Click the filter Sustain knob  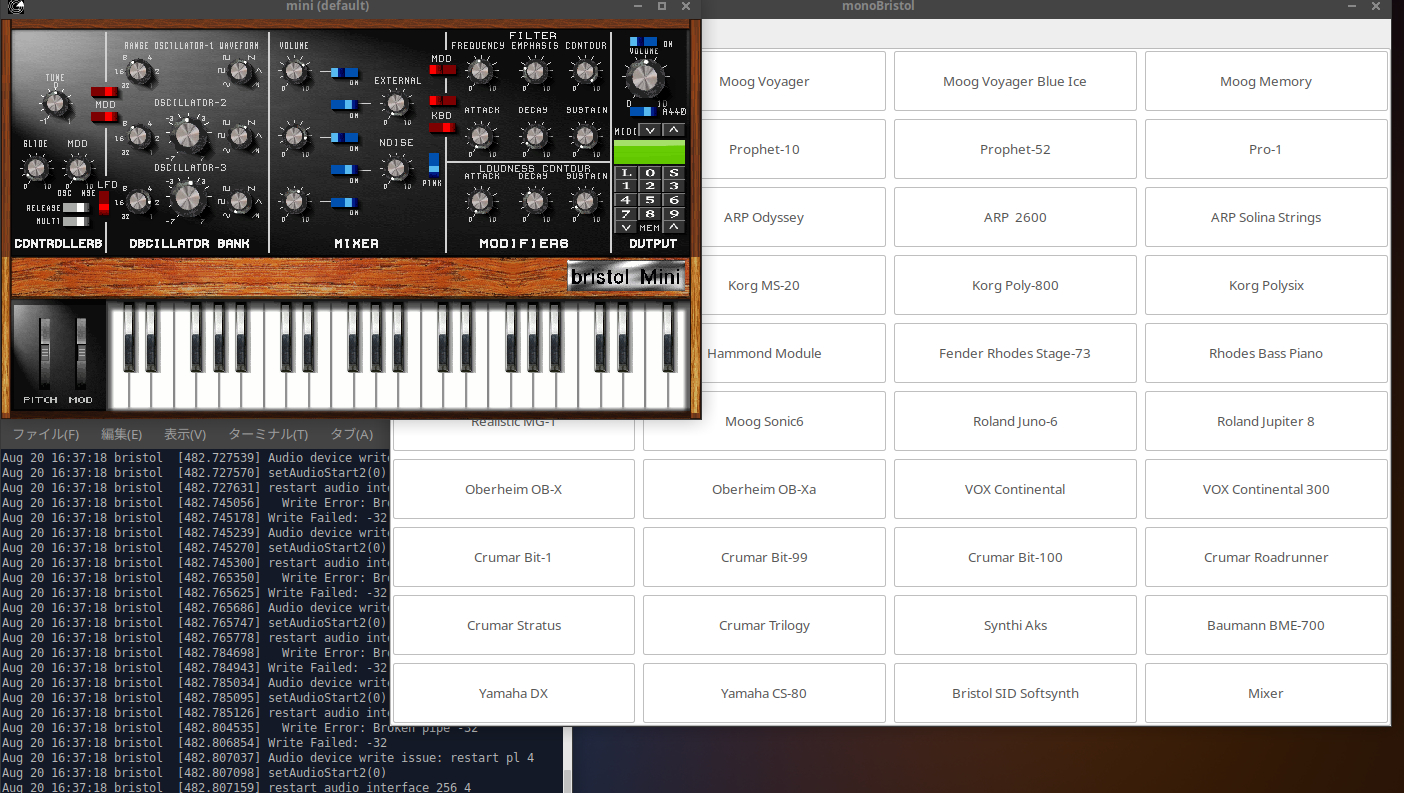pos(586,136)
